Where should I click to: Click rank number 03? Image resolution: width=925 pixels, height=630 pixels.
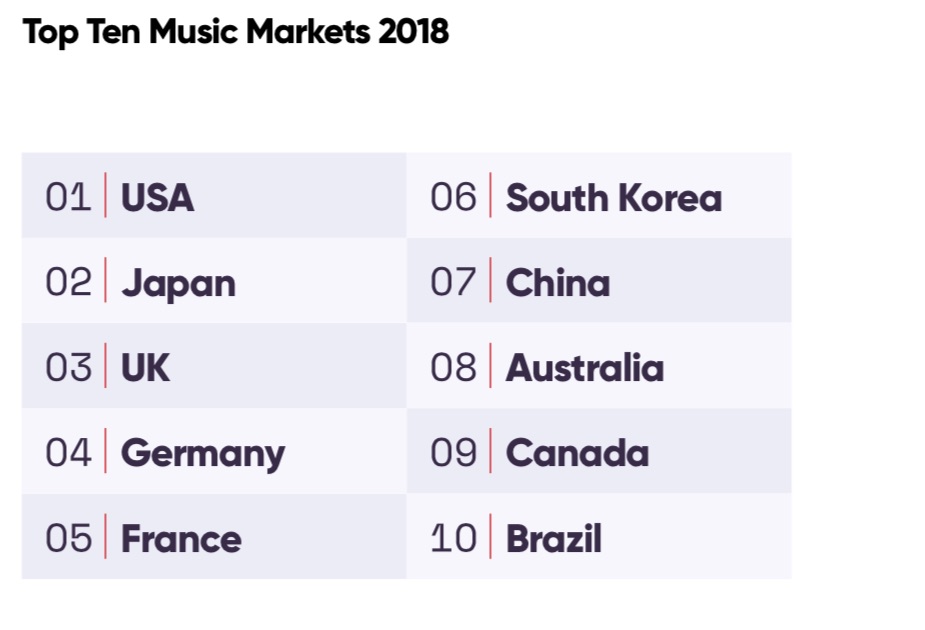pos(68,368)
